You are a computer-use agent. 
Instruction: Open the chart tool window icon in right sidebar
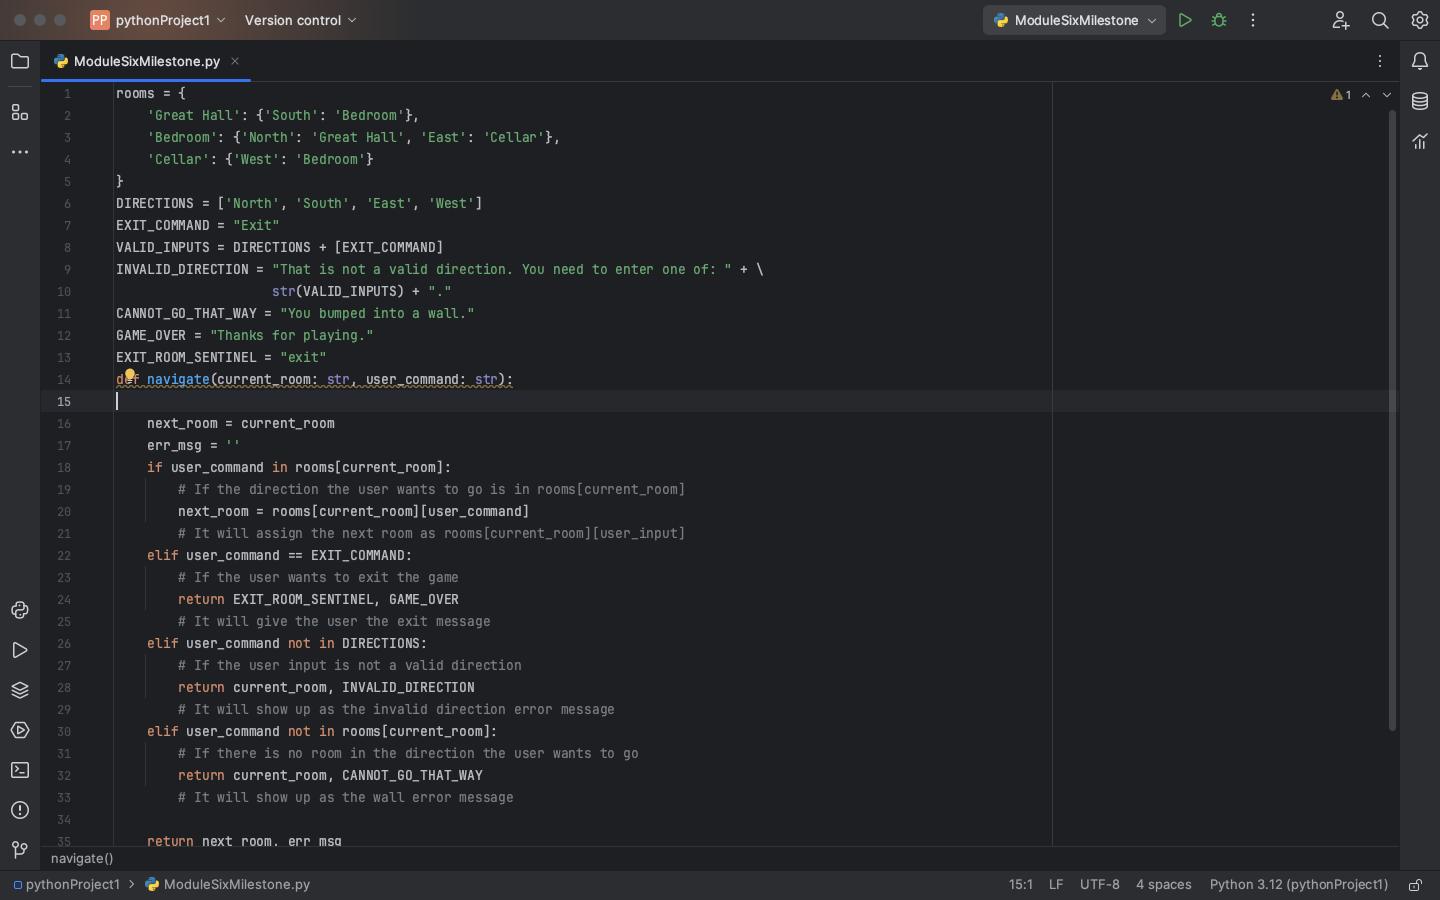pos(1420,141)
